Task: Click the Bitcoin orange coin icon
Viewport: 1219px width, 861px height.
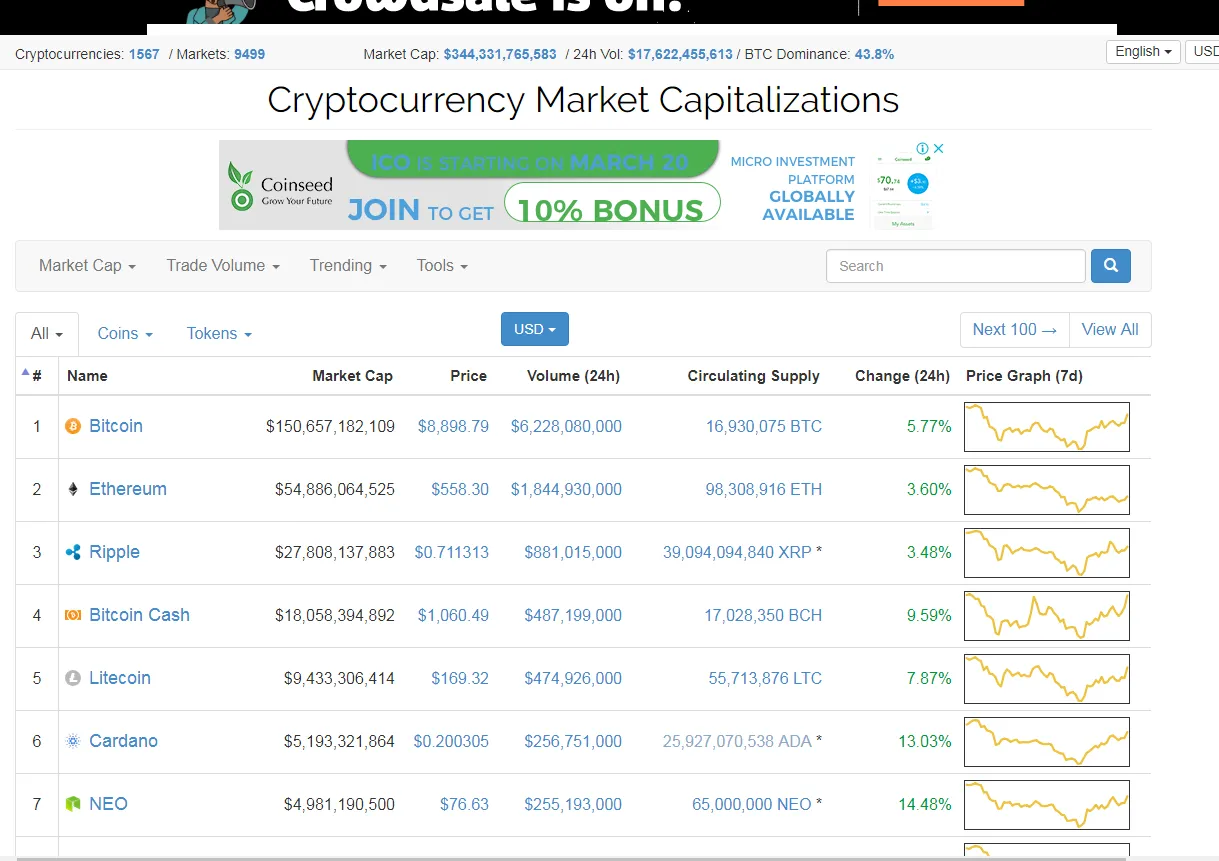Action: pyautogui.click(x=72, y=426)
